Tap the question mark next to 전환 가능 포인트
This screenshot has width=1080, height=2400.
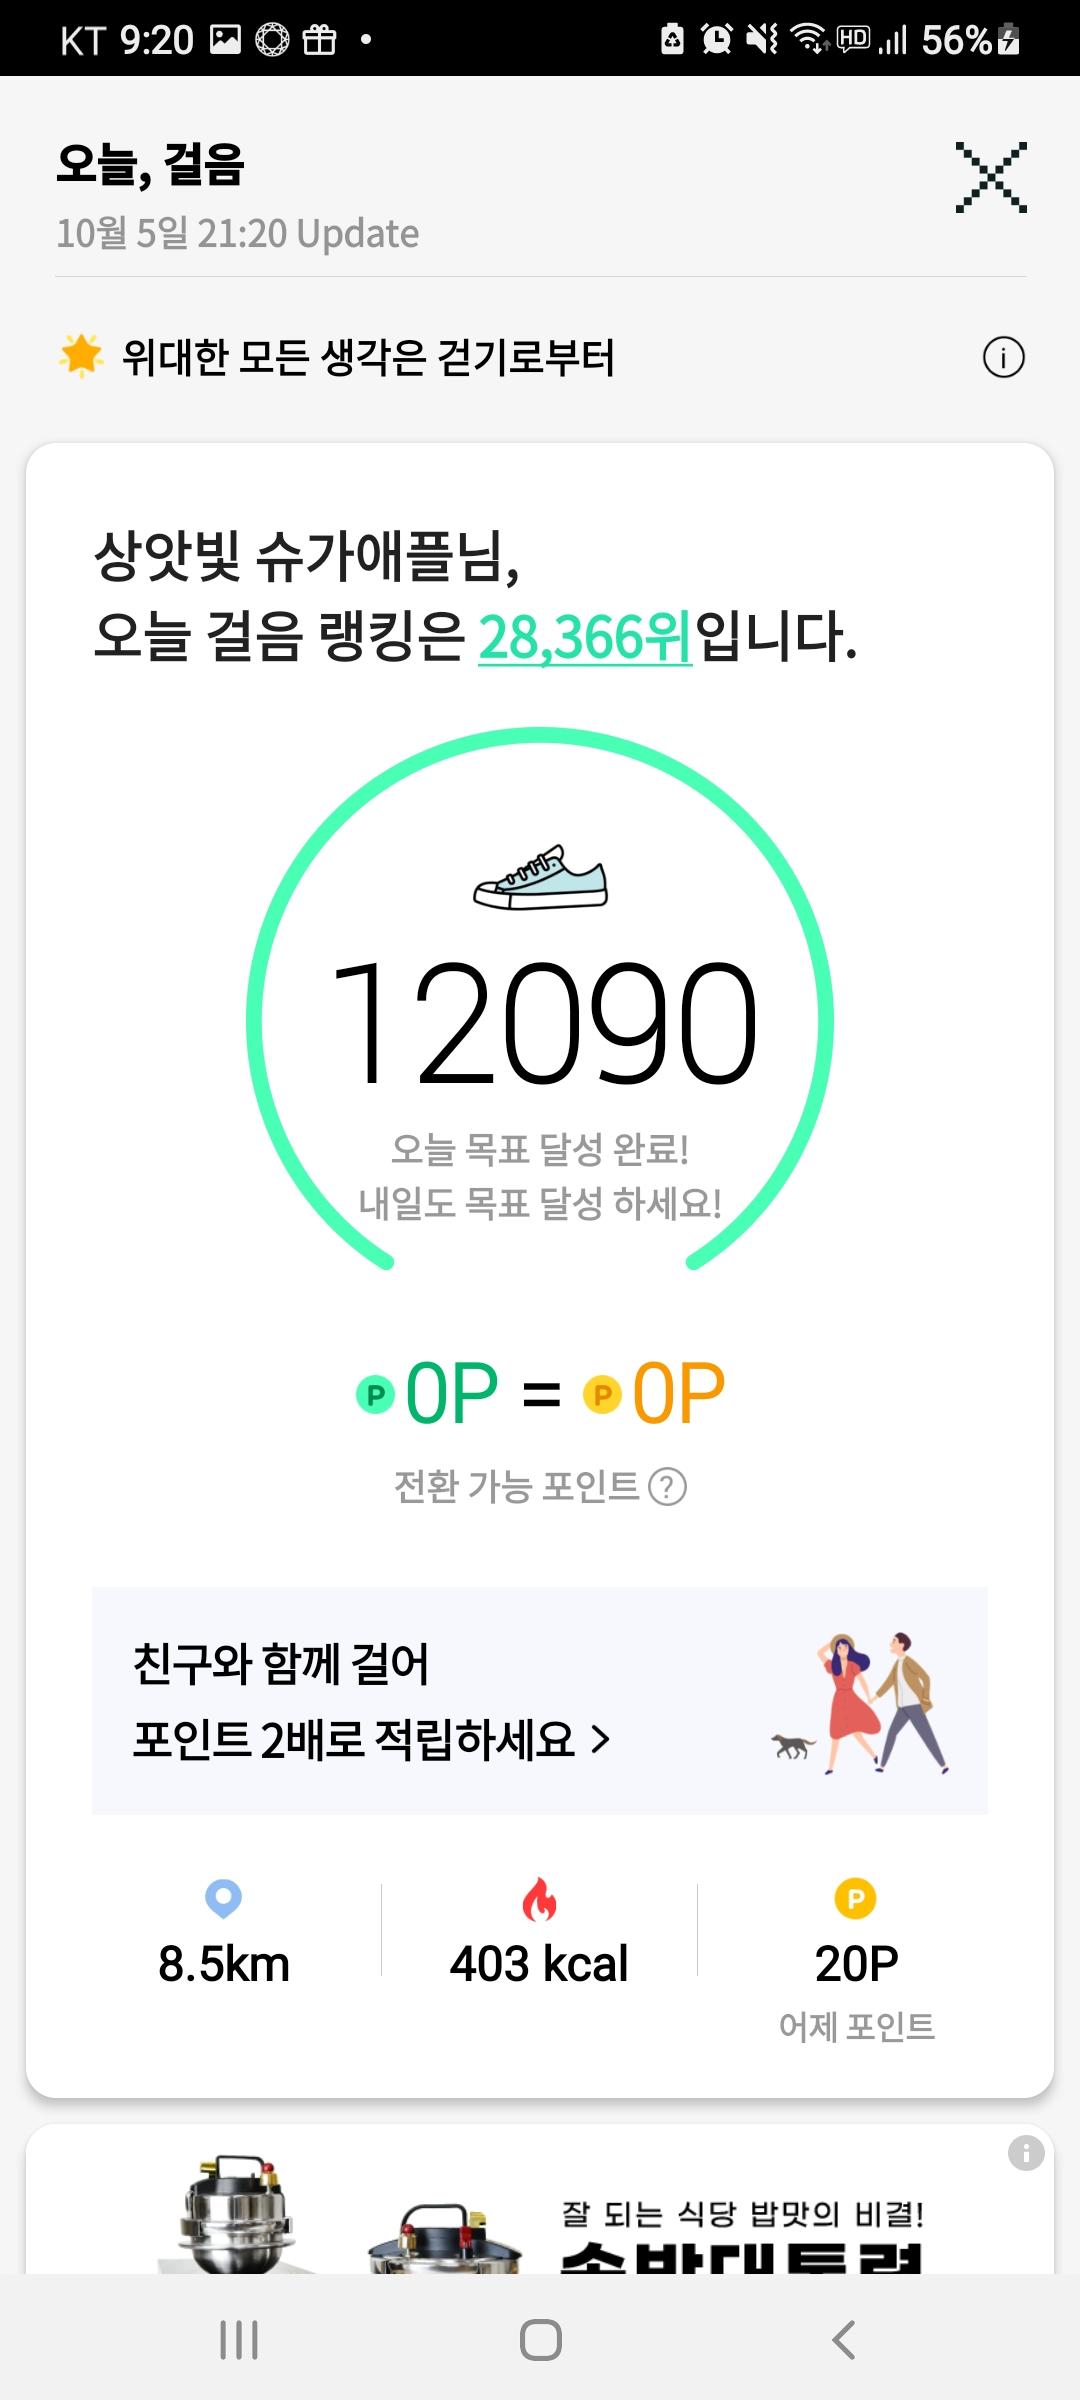click(x=667, y=1487)
